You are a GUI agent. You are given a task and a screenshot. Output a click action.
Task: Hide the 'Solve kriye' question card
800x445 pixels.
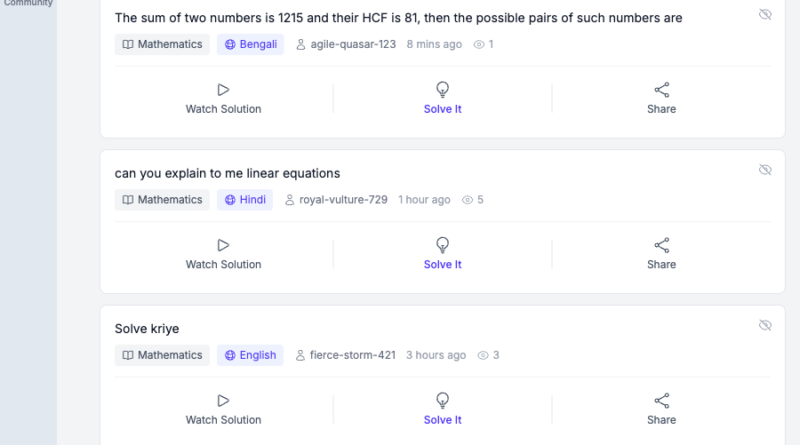tap(765, 326)
